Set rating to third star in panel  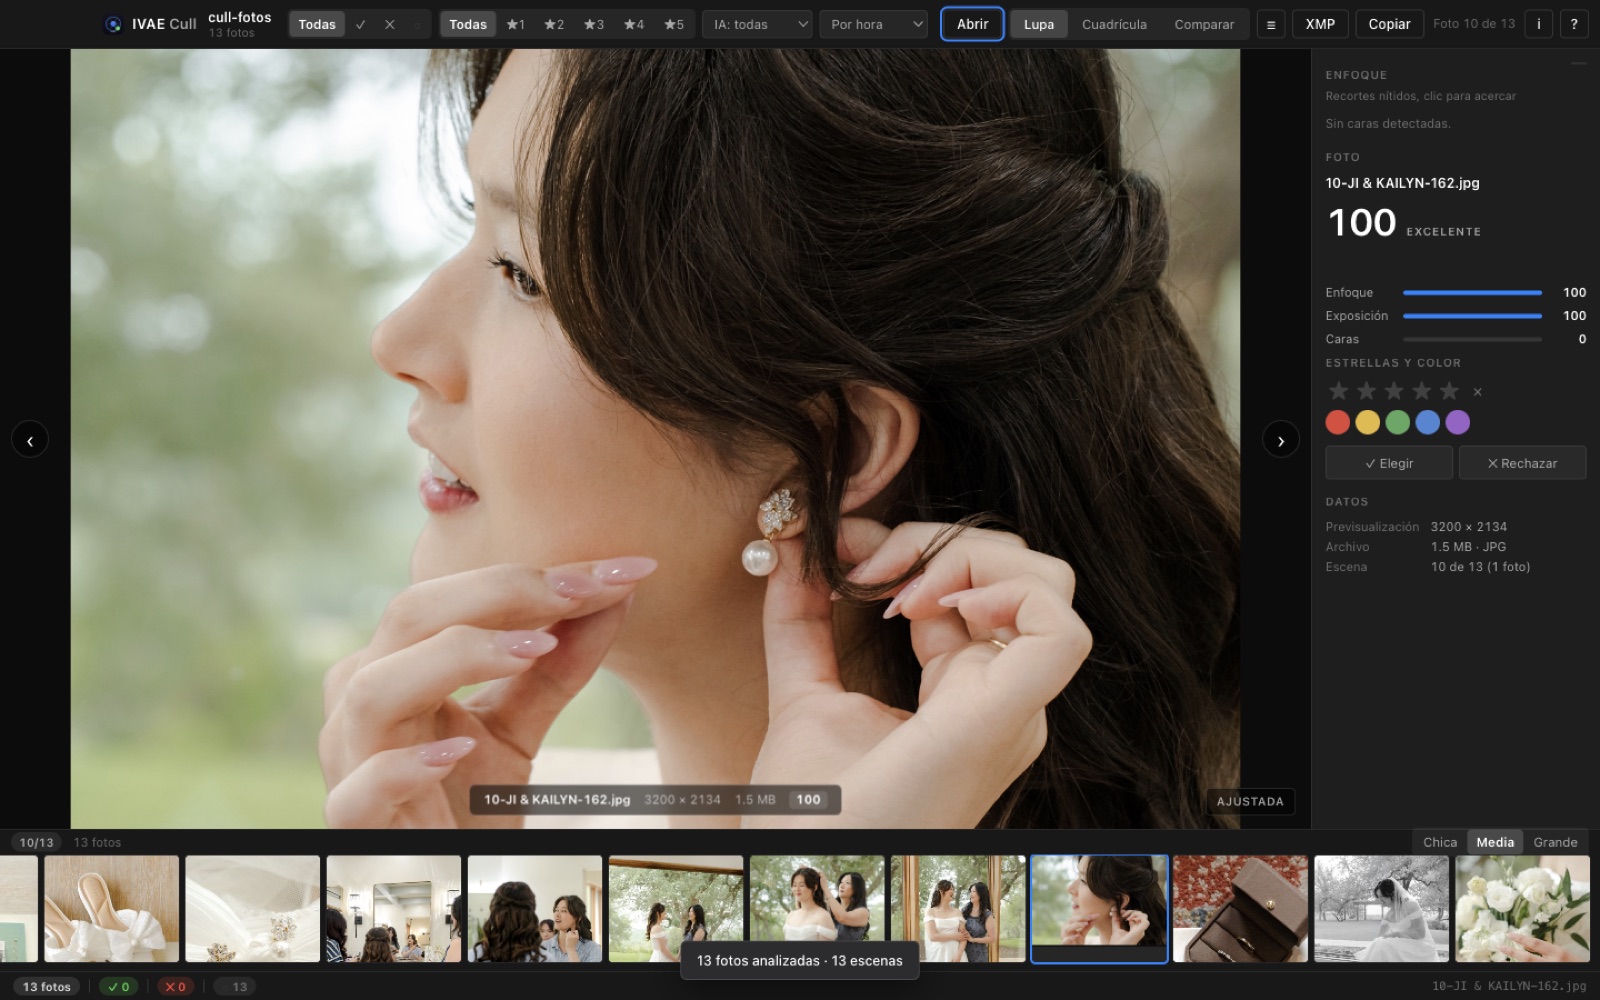point(1394,391)
